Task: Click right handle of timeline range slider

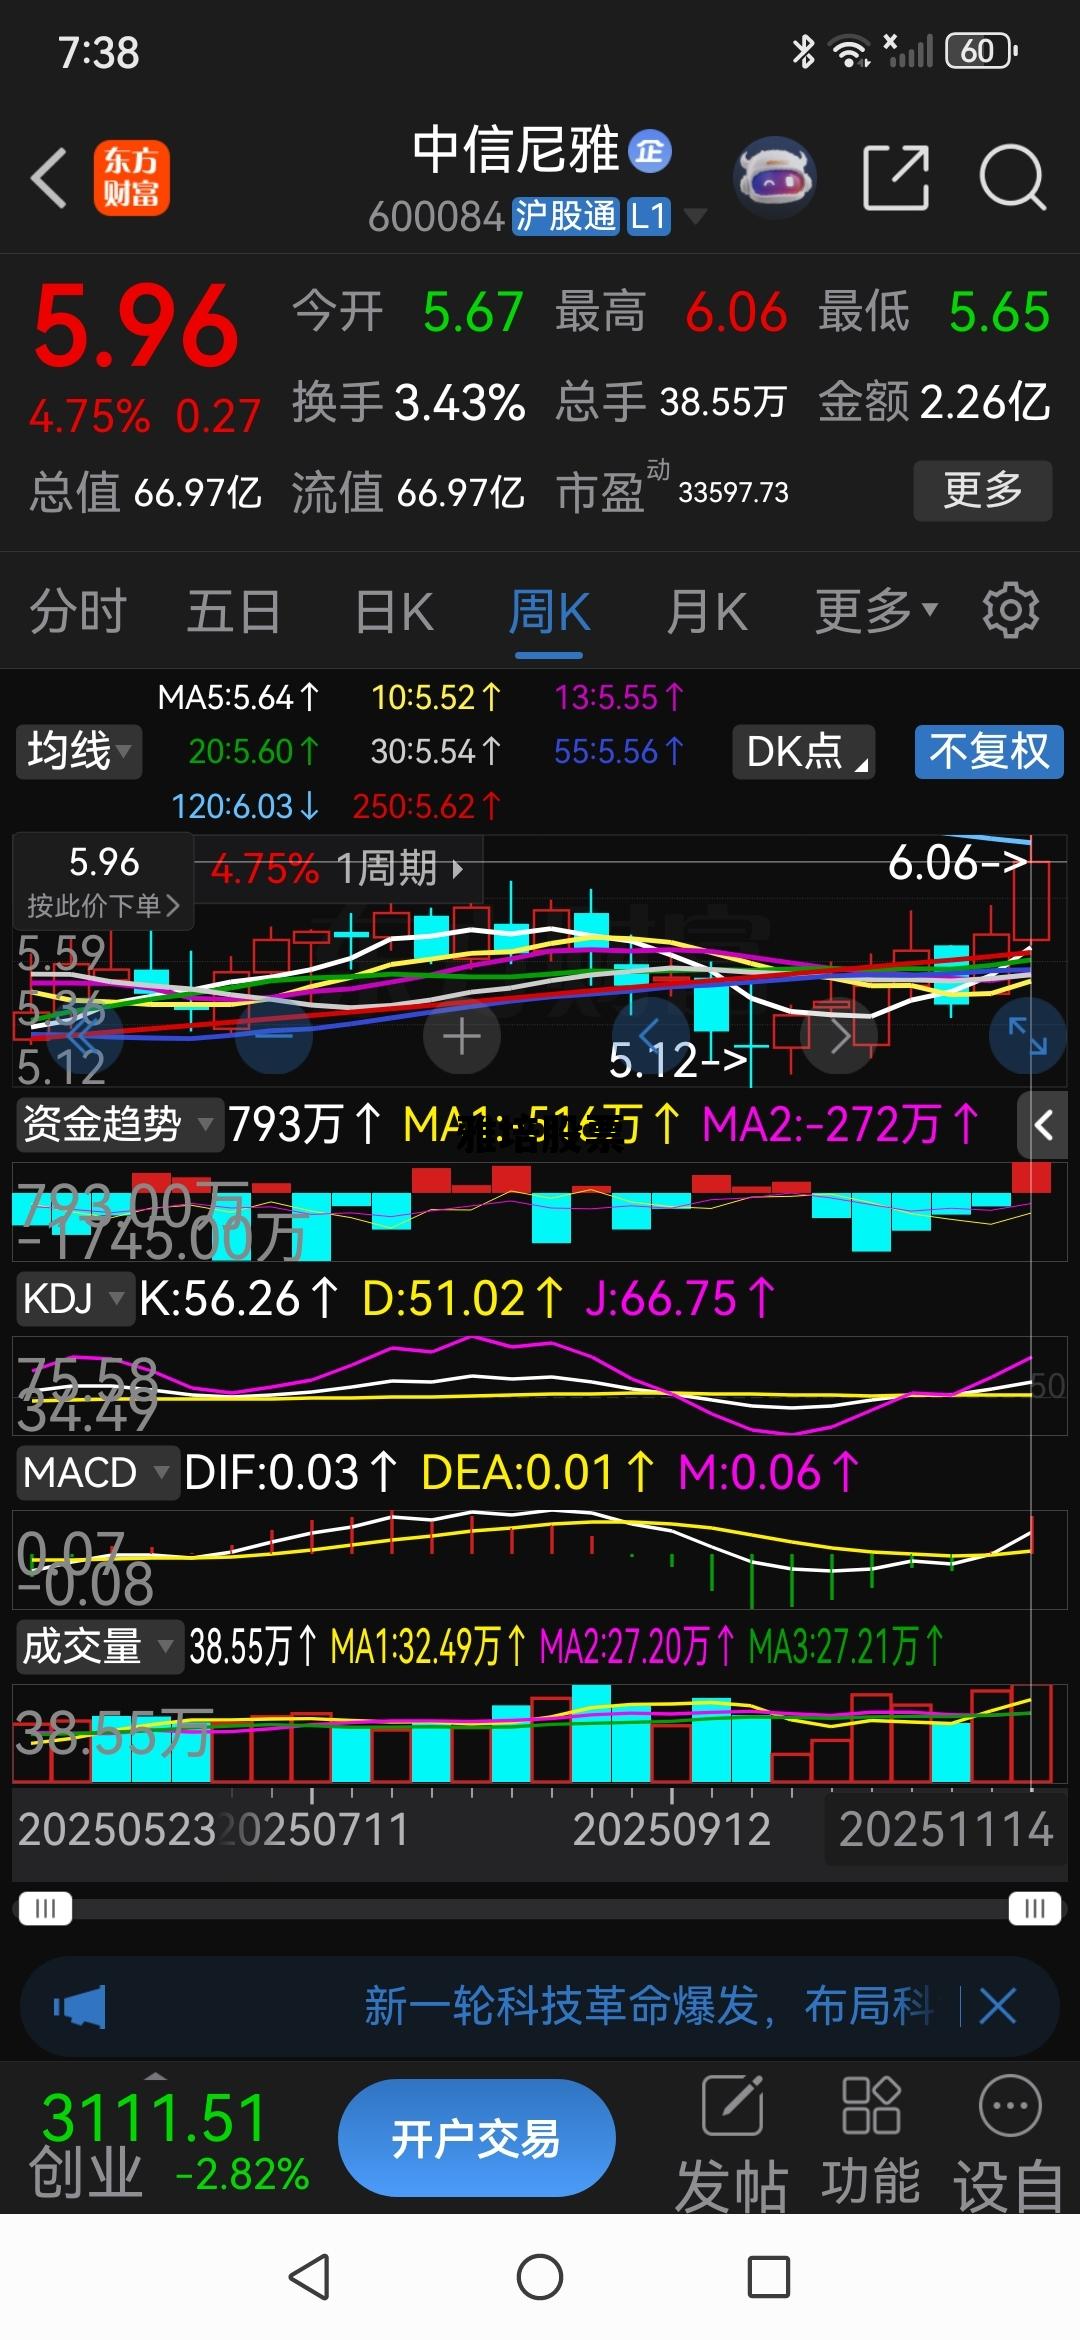Action: click(x=1034, y=1909)
